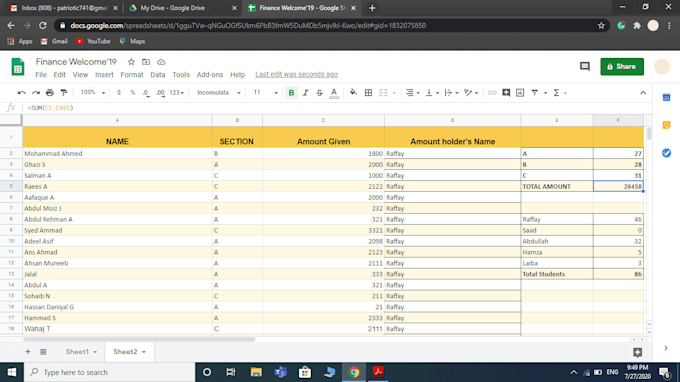The image size is (680, 382).
Task: Expand merge cells dropdown arrow
Action: [394, 93]
